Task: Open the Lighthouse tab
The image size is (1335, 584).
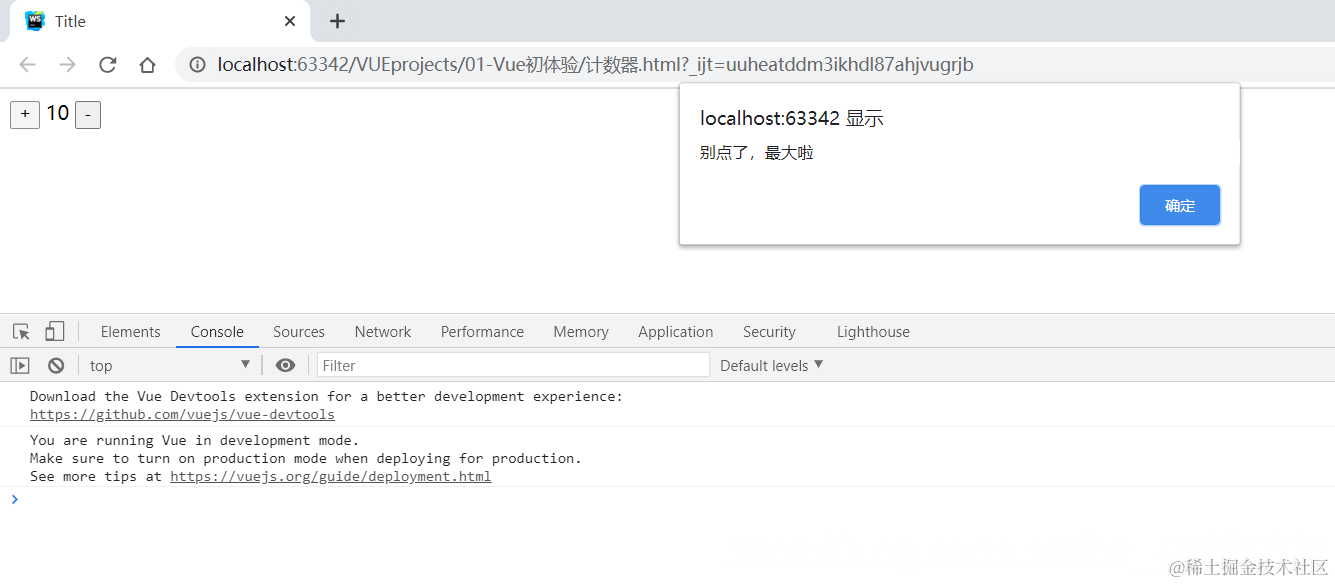Action: click(x=873, y=332)
